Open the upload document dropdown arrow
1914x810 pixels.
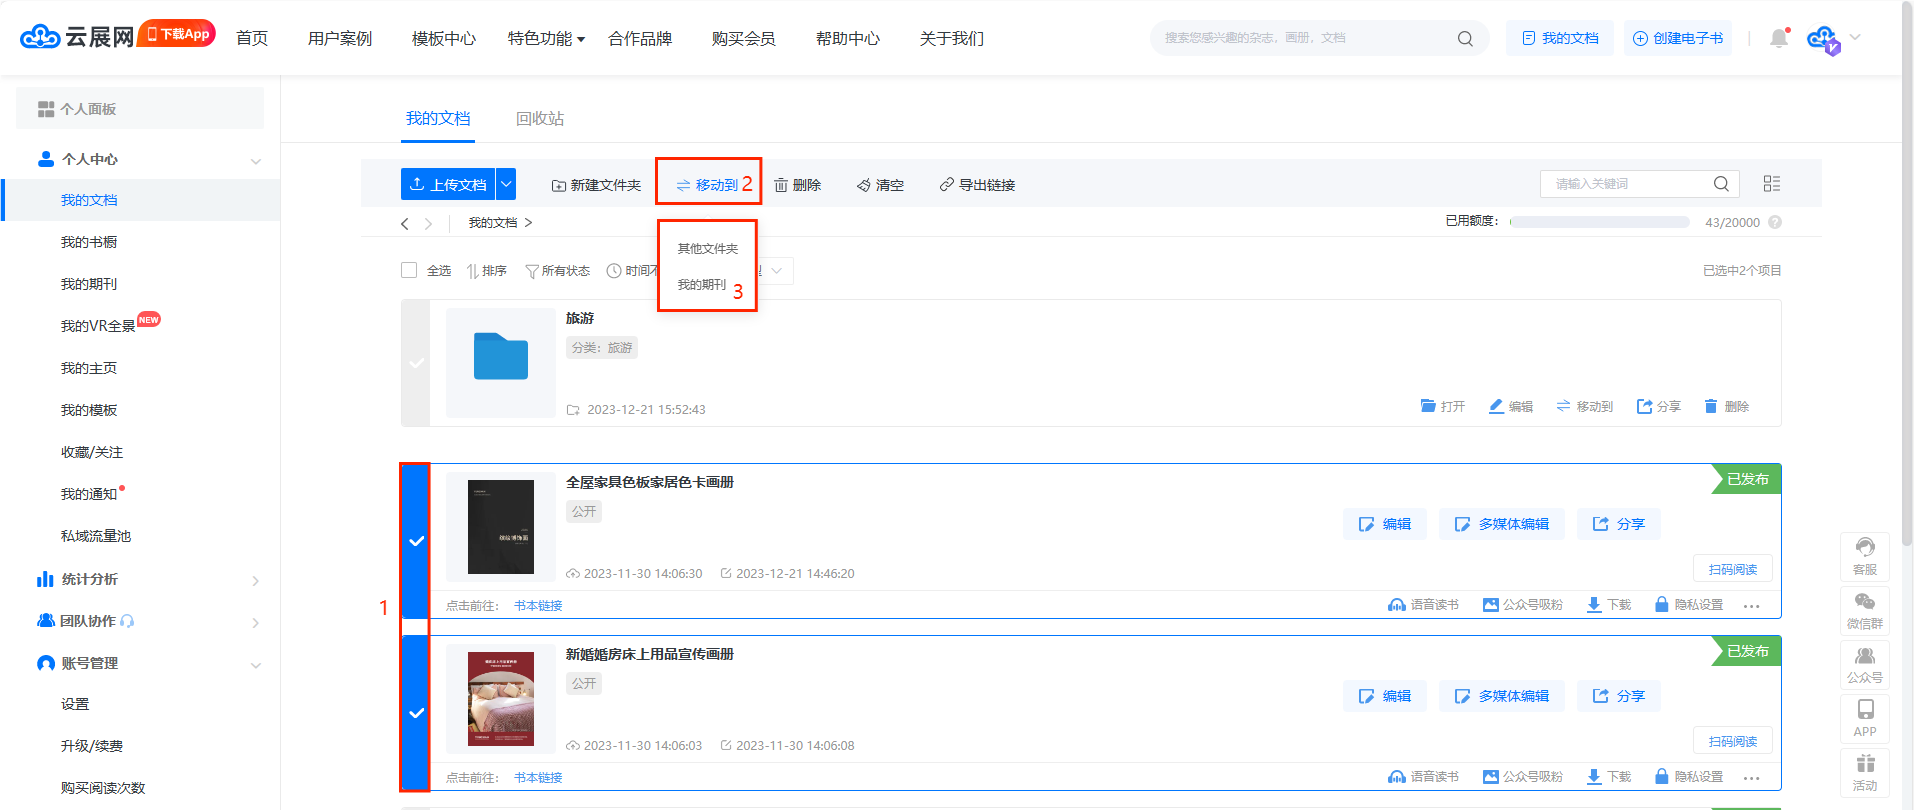[x=507, y=184]
